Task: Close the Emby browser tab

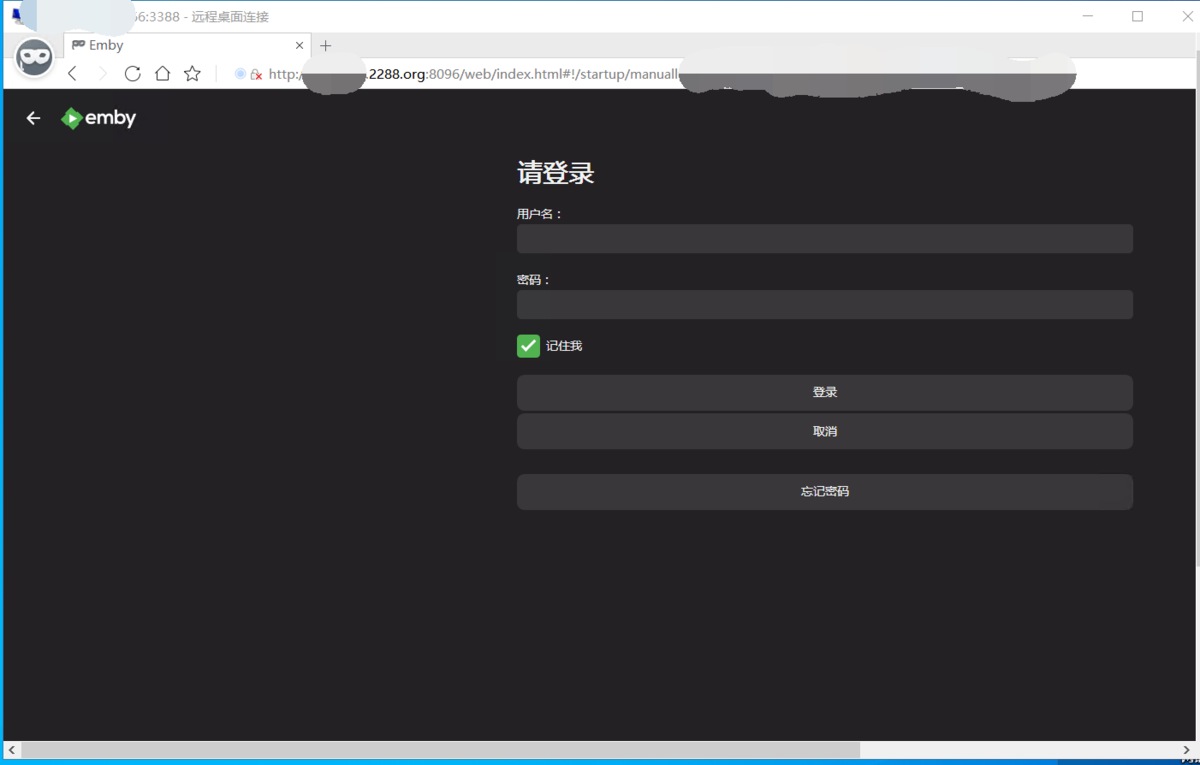Action: [x=299, y=46]
